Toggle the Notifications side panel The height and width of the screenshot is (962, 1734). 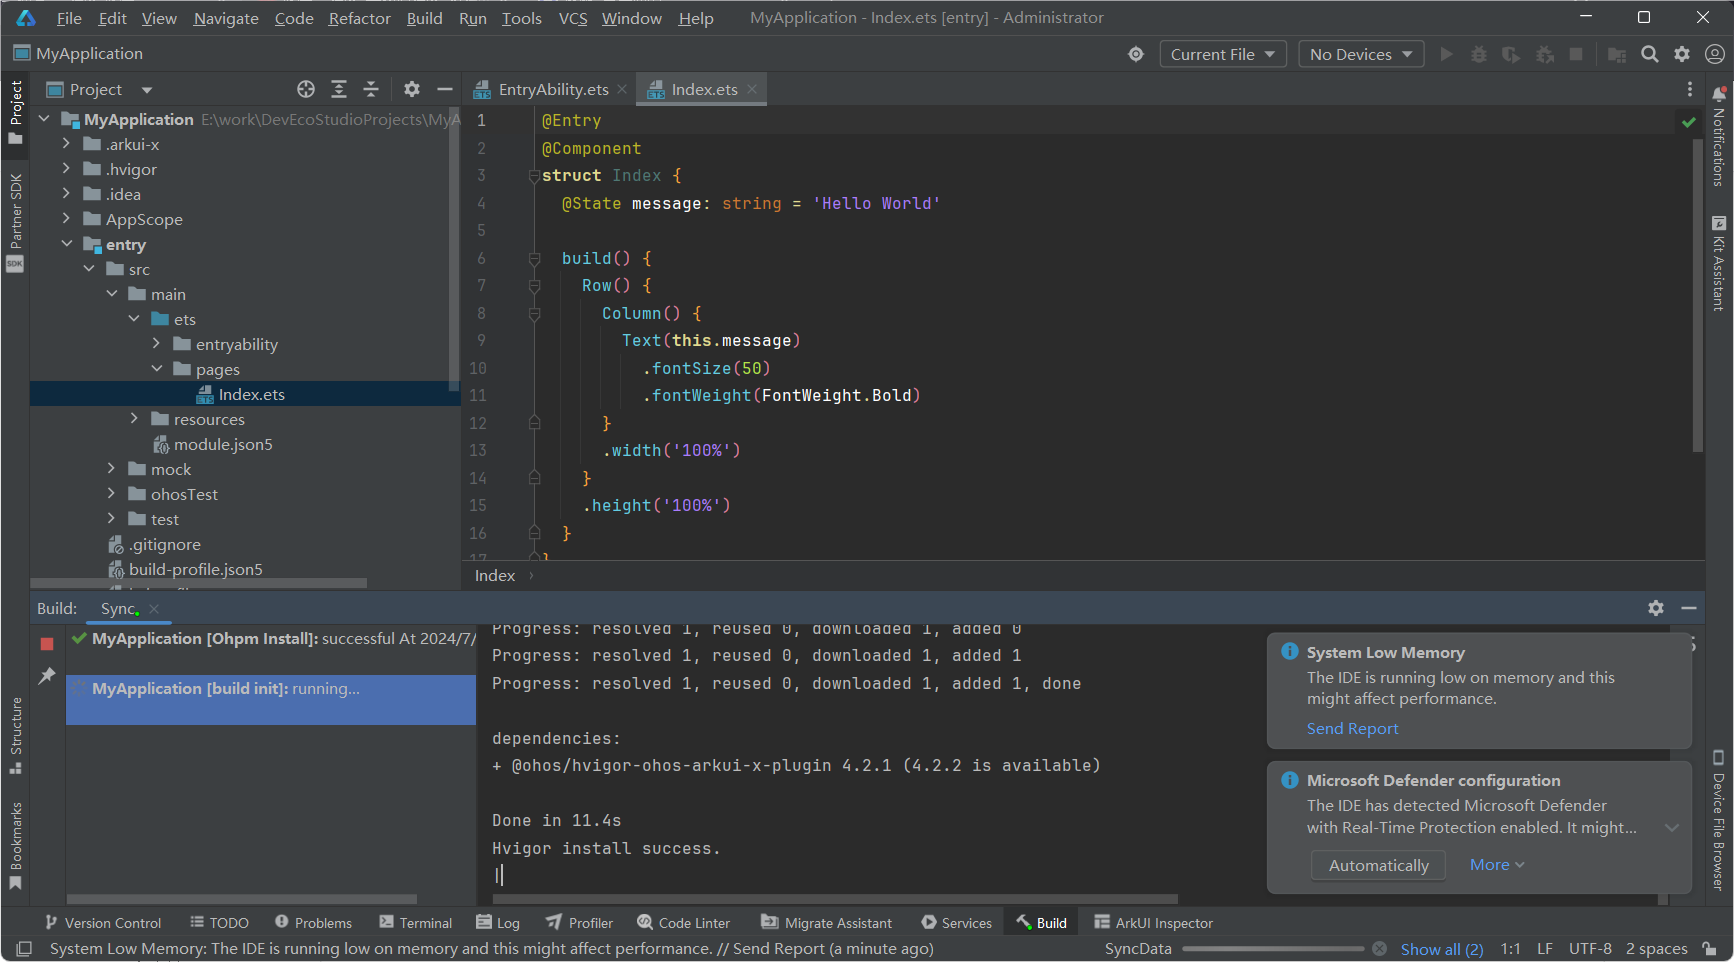tap(1718, 137)
